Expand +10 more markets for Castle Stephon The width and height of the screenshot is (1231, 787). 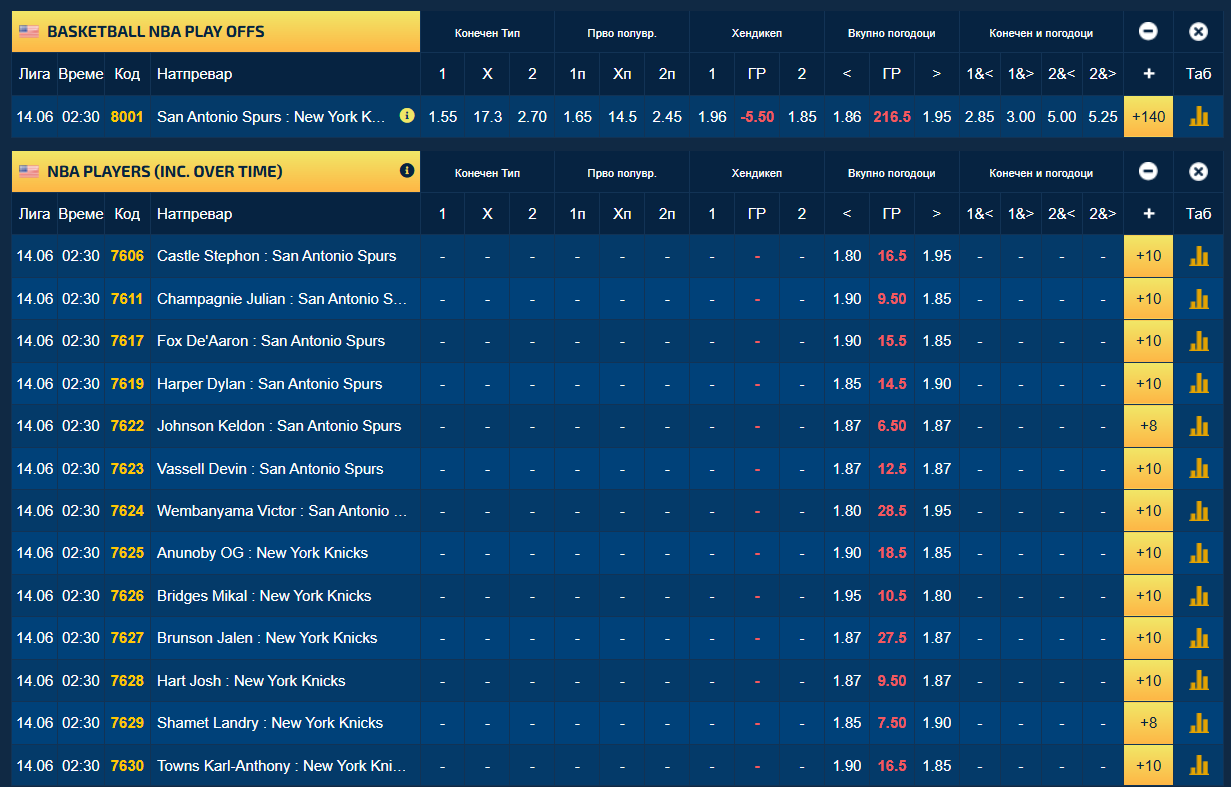click(1148, 256)
